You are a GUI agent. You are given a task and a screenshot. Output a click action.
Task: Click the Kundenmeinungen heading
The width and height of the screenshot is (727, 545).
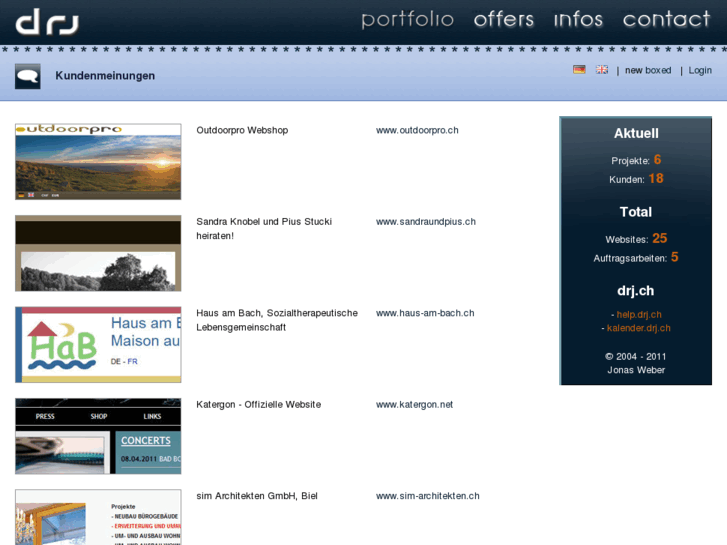[x=105, y=76]
